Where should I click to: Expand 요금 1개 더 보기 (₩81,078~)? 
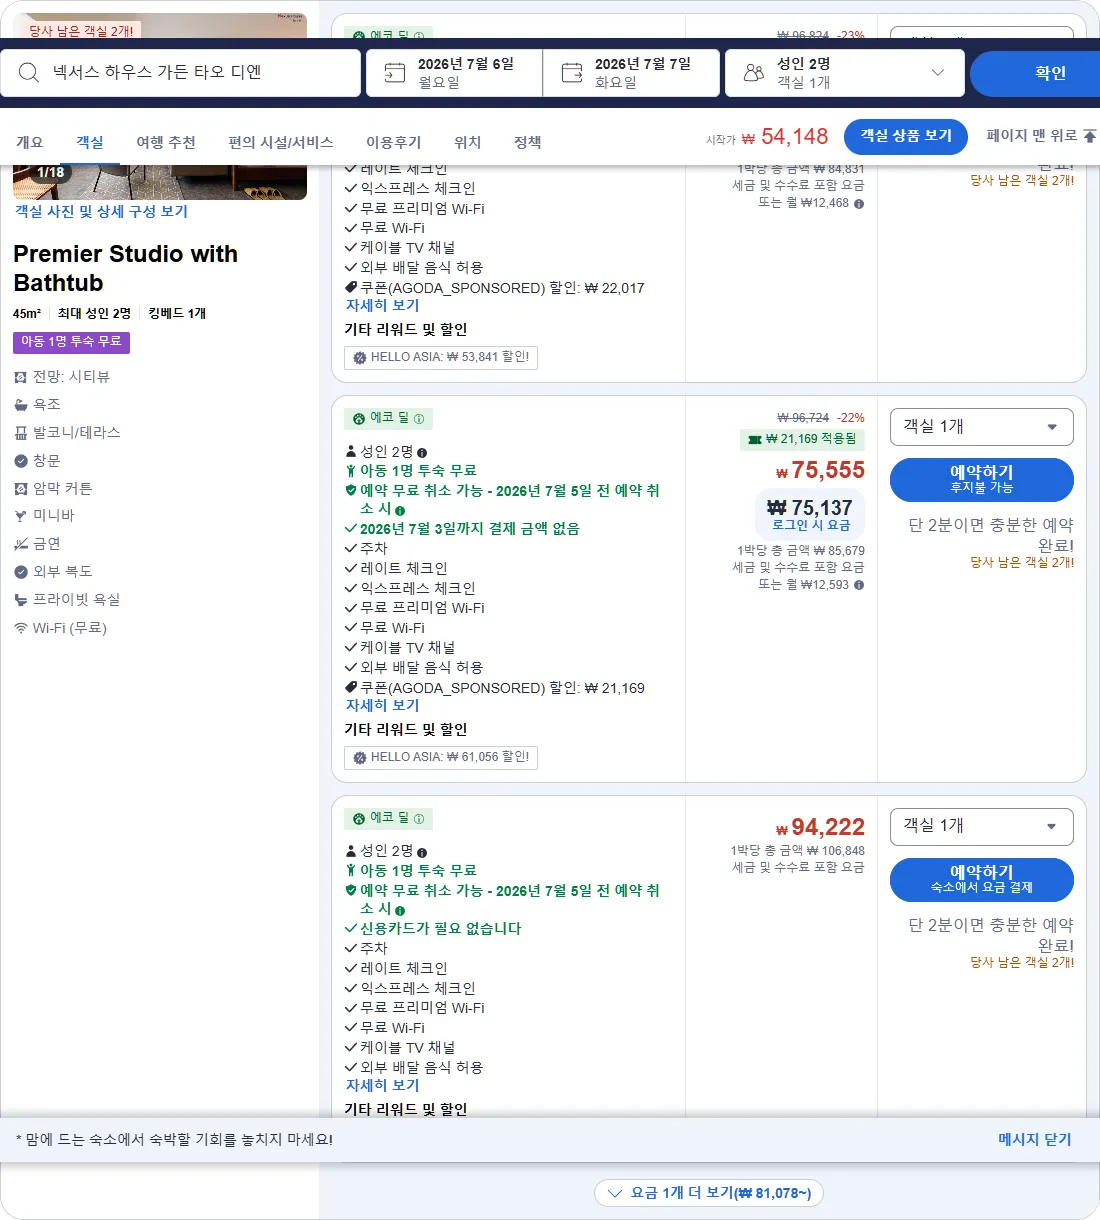point(709,1193)
